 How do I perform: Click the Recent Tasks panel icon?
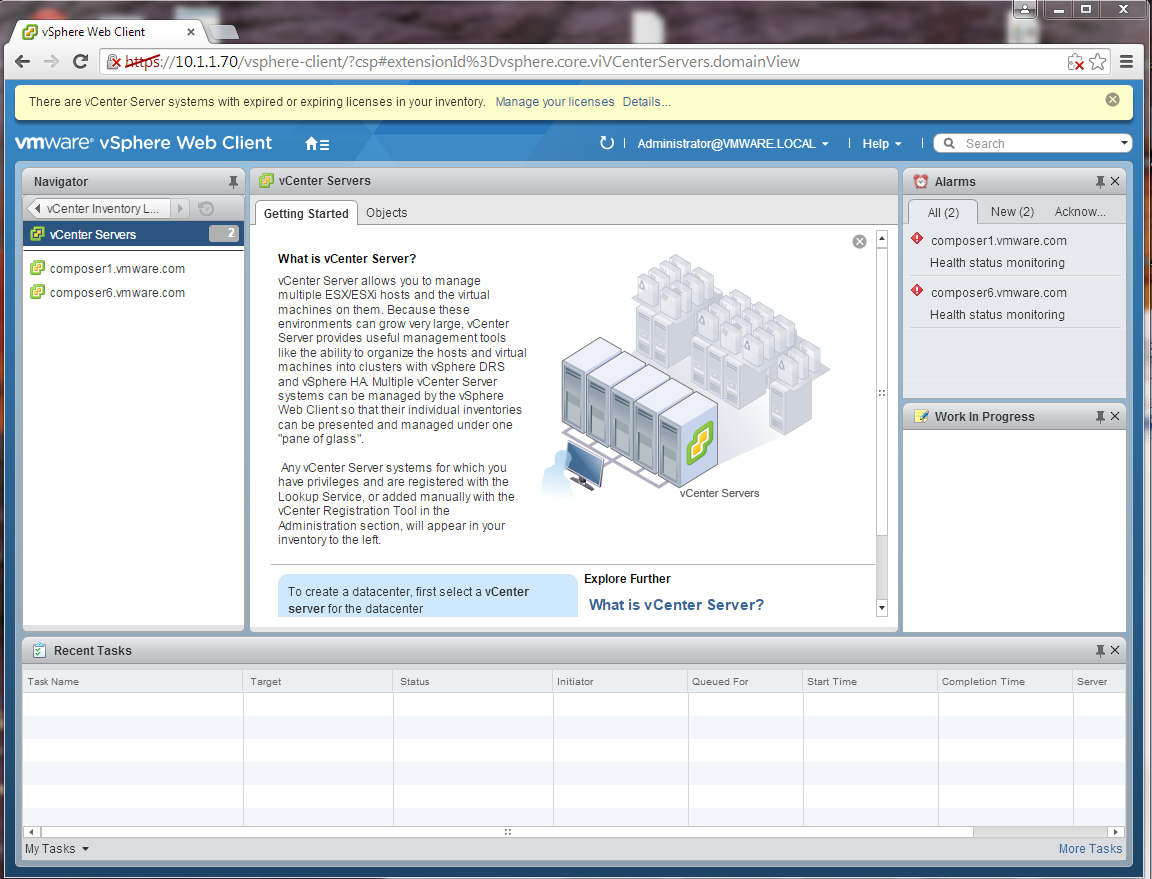coord(40,650)
